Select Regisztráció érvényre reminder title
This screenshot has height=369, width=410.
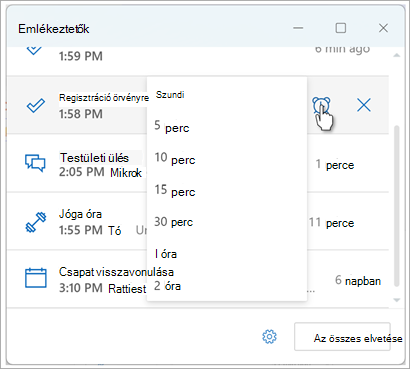104,98
